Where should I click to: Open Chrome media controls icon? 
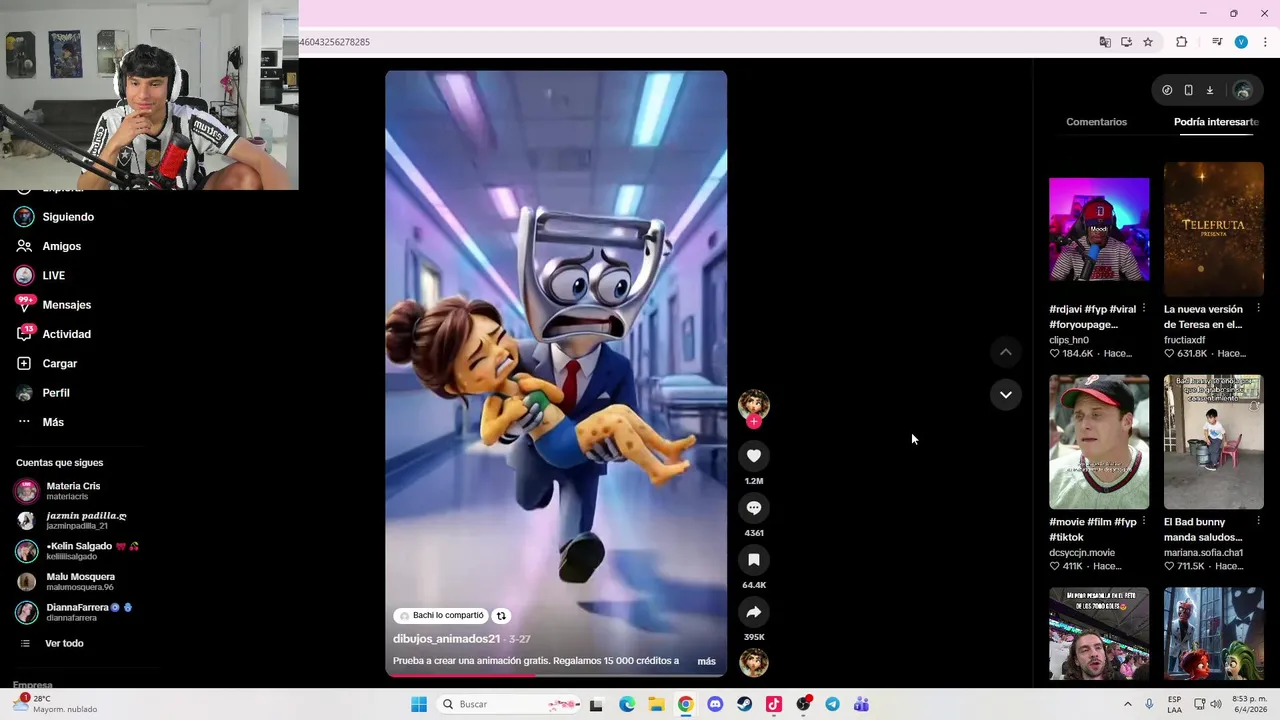[1217, 42]
